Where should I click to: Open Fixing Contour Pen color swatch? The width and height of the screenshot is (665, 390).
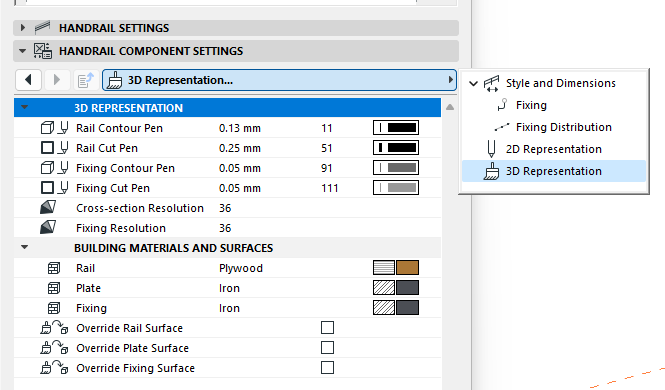tap(396, 167)
